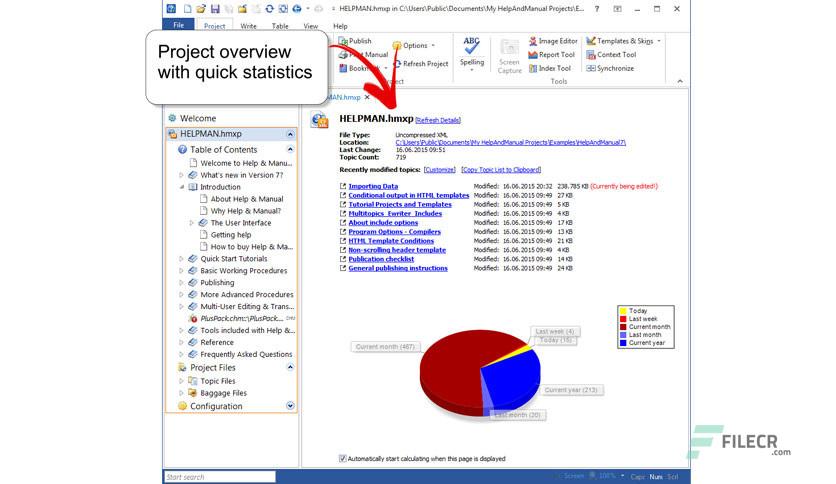The image size is (836, 484).
Task: Expand the Configuration section chevron
Action: (x=290, y=406)
